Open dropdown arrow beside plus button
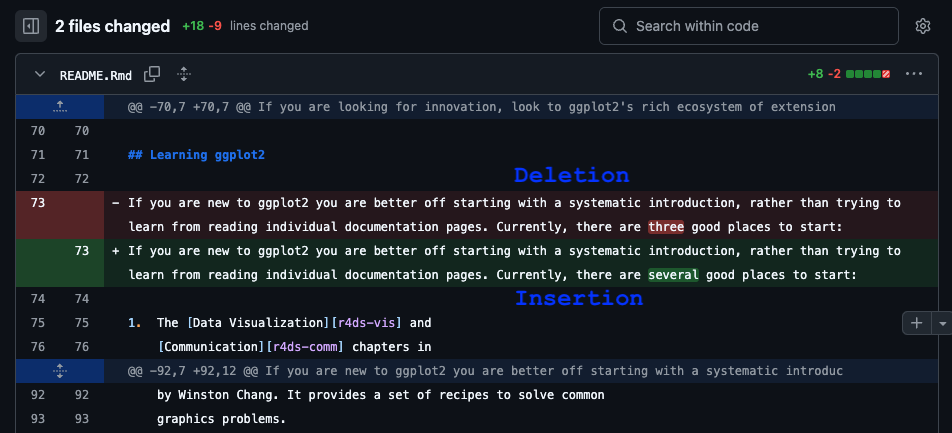Image resolution: width=952 pixels, height=433 pixels. click(941, 323)
